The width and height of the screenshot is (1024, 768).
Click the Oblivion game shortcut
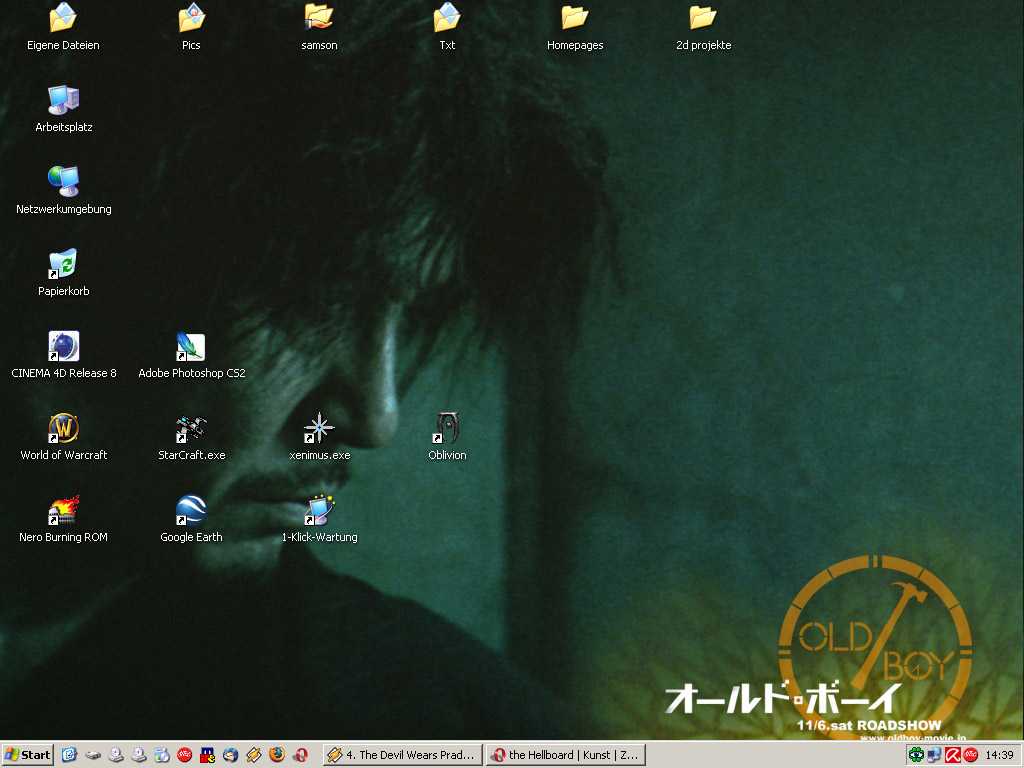[x=447, y=429]
